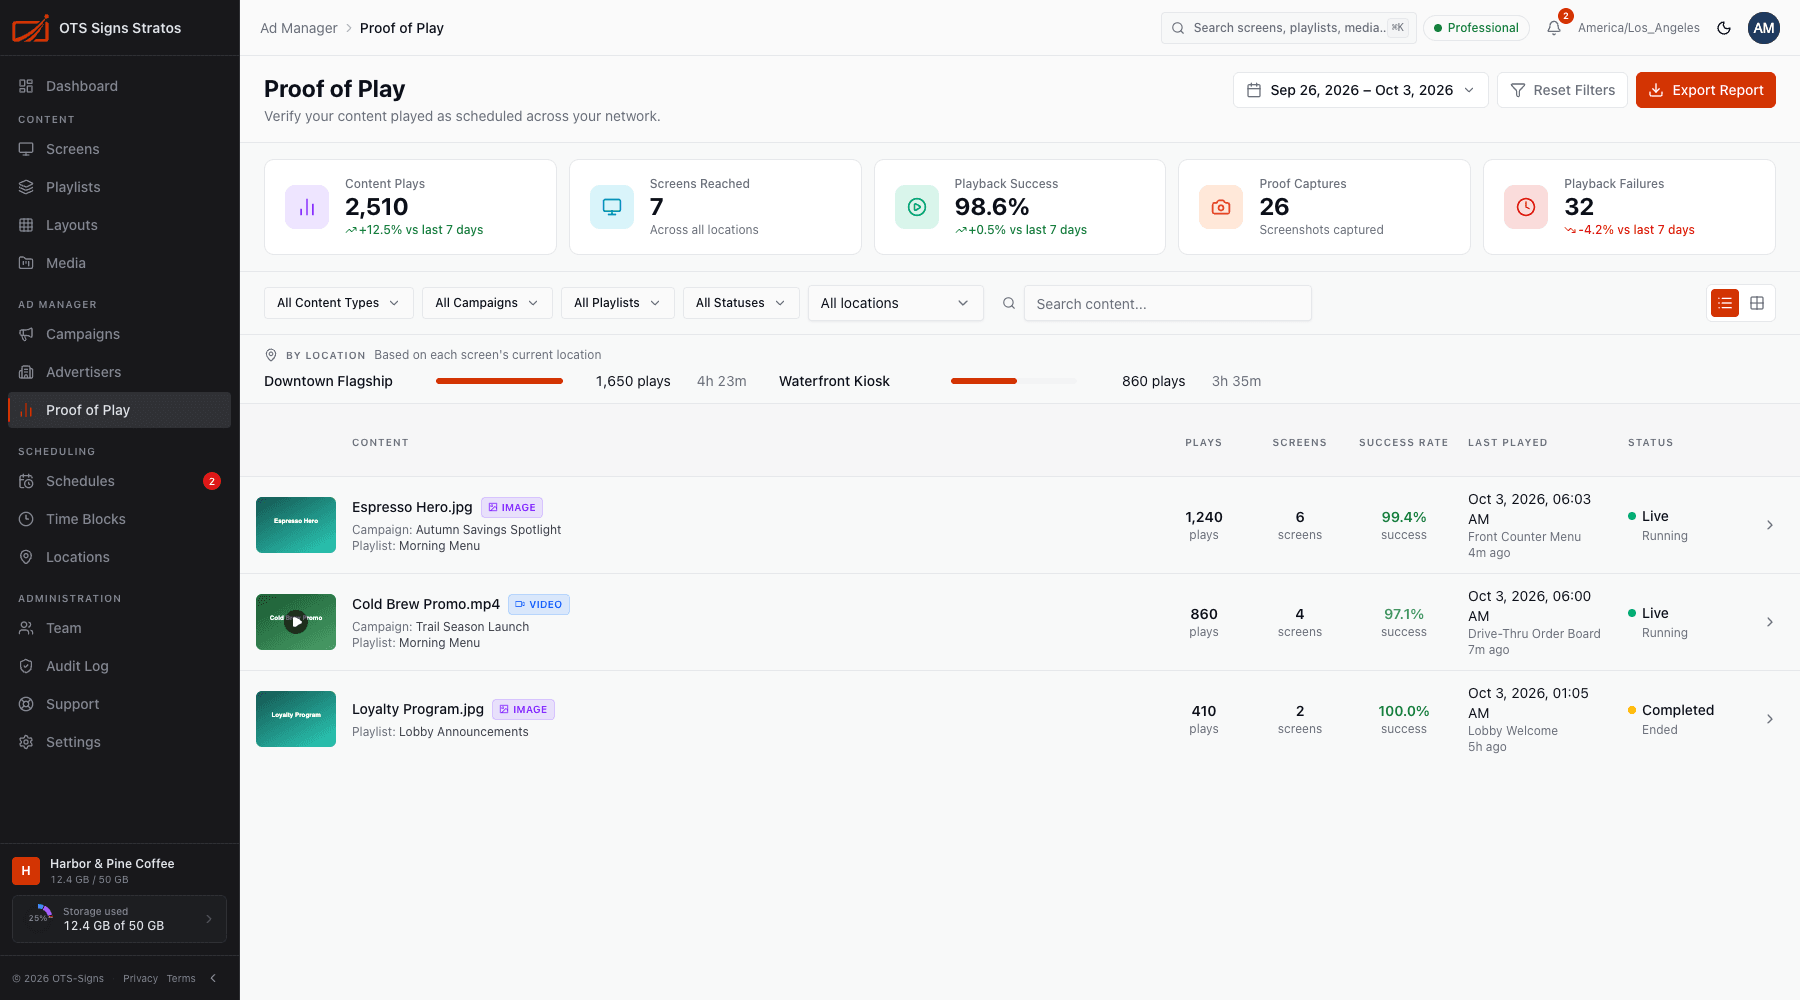Click the Search content input field
Viewport: 1800px width, 1000px height.
[x=1167, y=303]
